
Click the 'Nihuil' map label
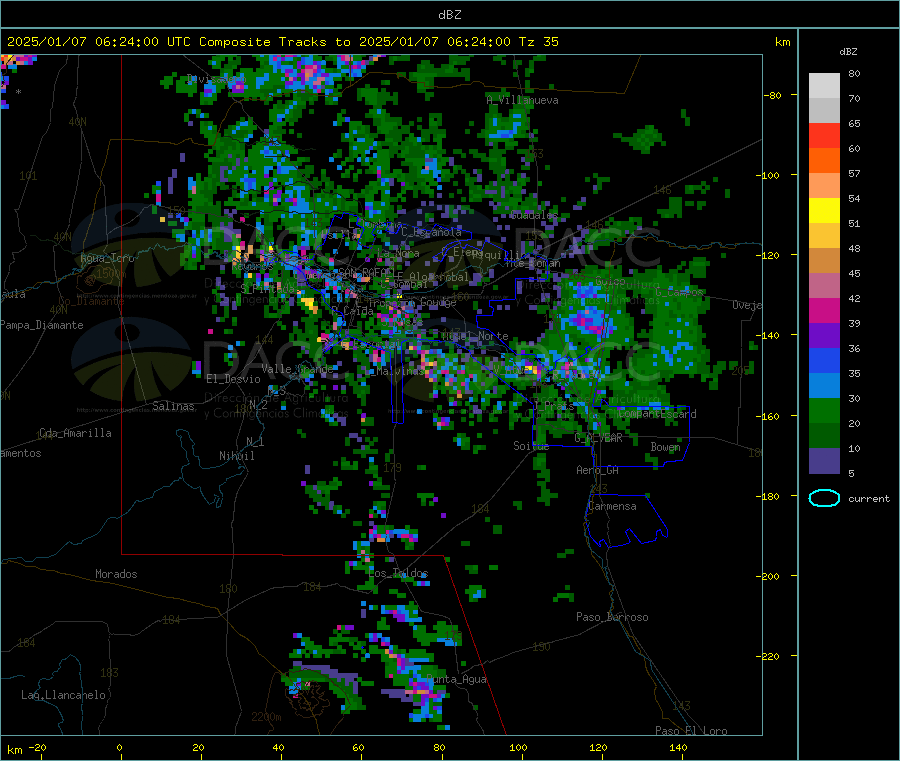point(236,456)
